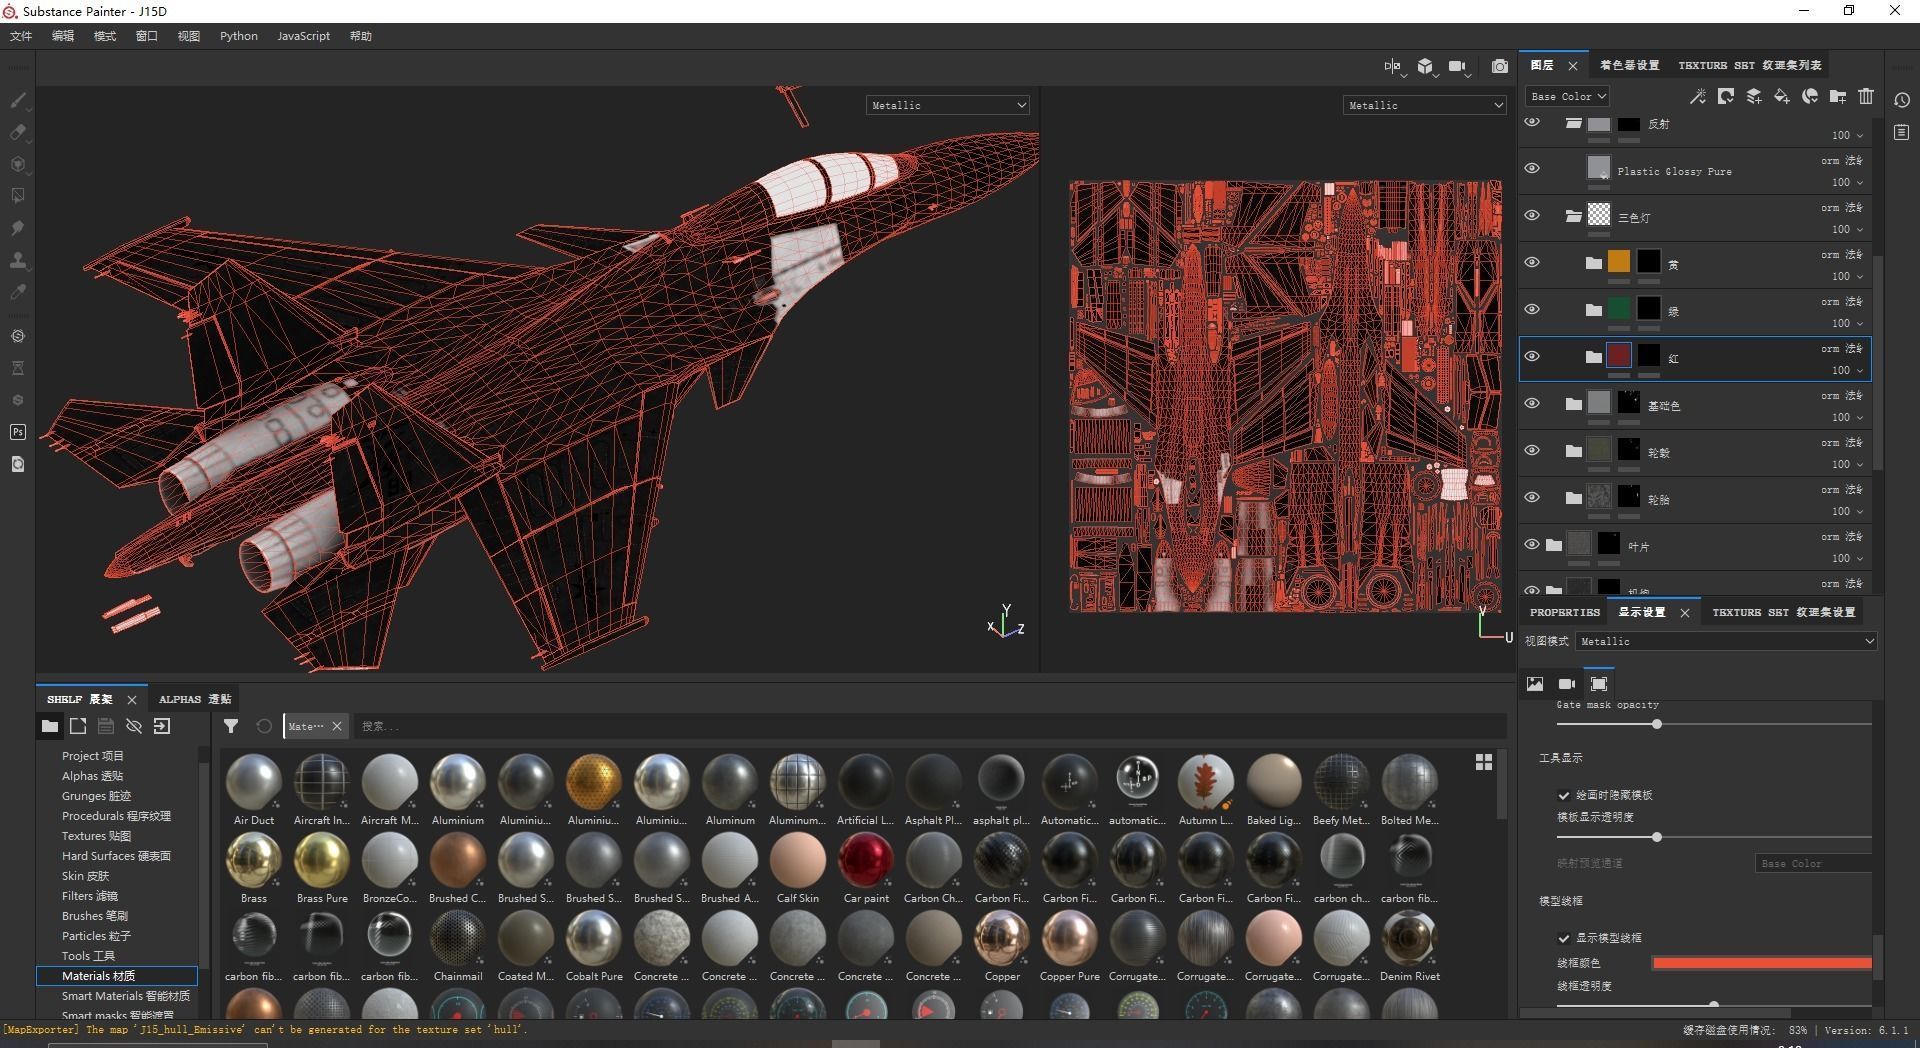Collapse the 三色灯 folder
Screen dimensions: 1920x1048
click(1573, 216)
